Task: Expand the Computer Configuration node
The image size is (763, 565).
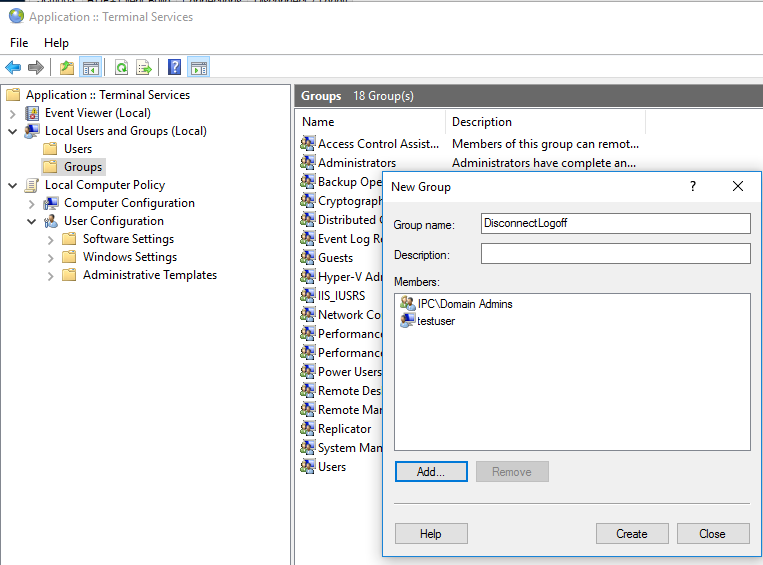Action: tap(32, 203)
